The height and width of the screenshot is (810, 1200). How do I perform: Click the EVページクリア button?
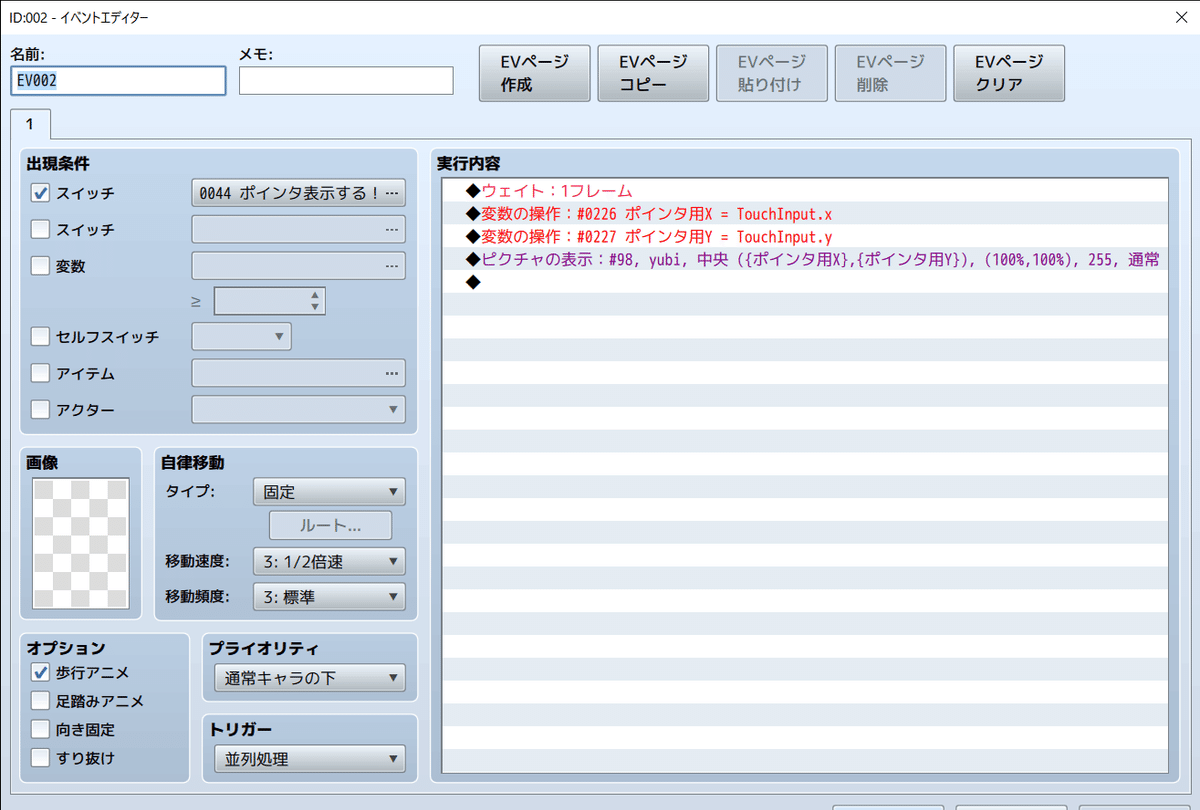point(1010,73)
